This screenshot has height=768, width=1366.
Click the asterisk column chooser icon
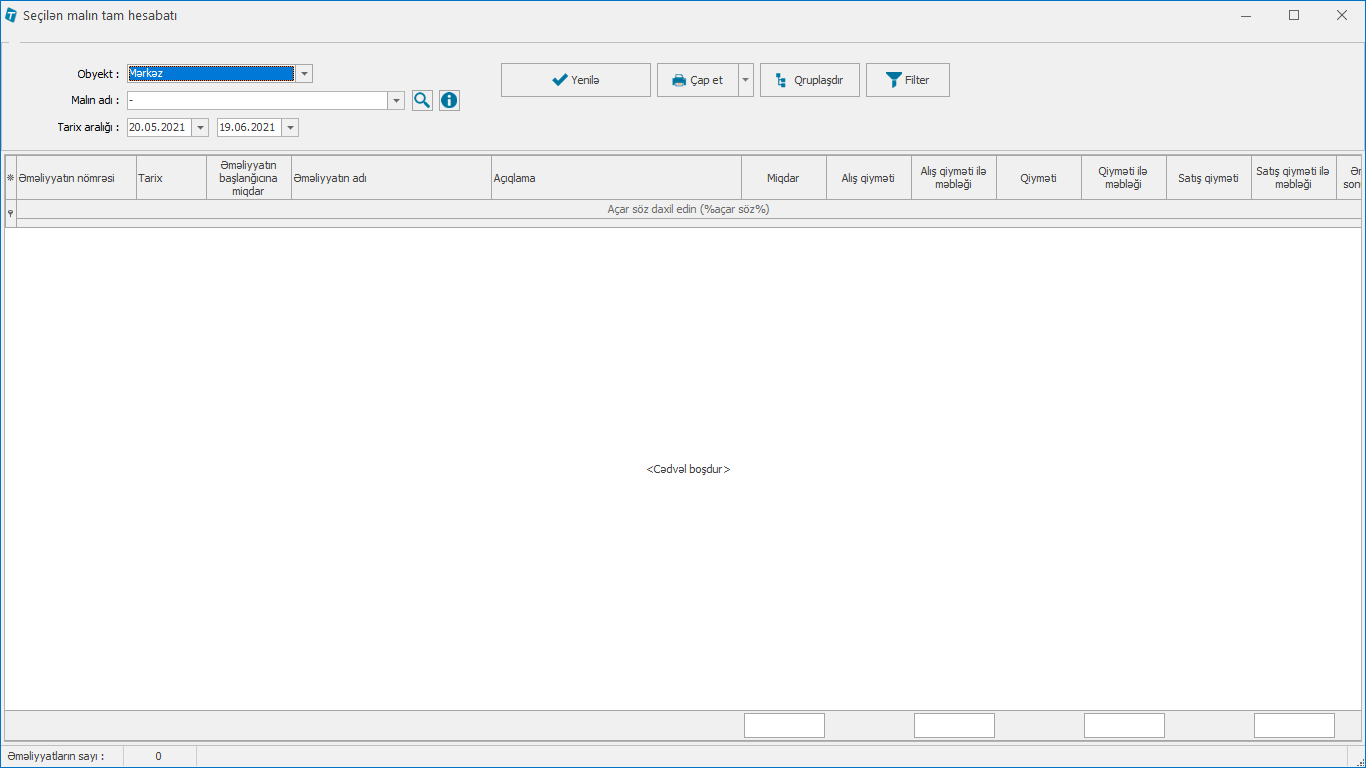[x=10, y=178]
